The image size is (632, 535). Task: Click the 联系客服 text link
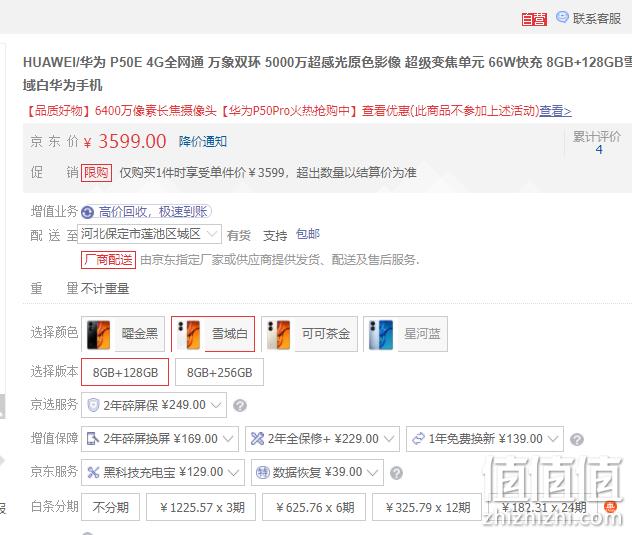pyautogui.click(x=597, y=18)
